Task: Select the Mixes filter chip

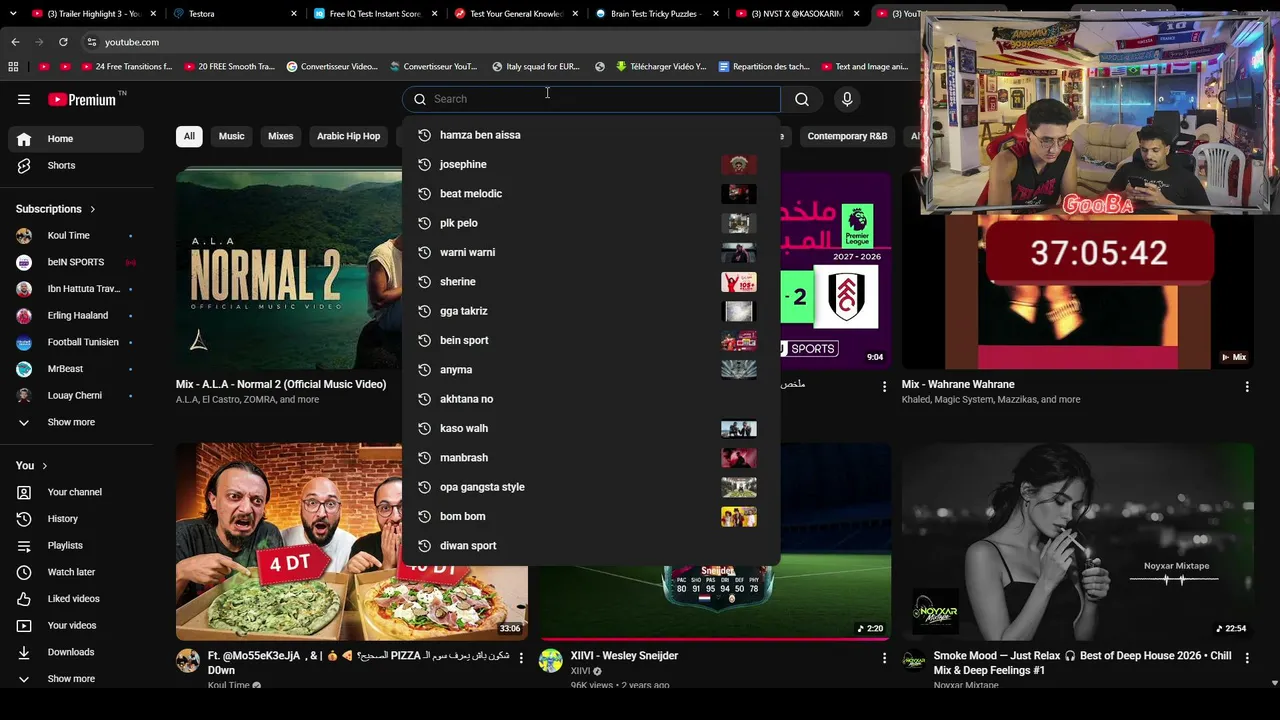Action: coord(281,136)
